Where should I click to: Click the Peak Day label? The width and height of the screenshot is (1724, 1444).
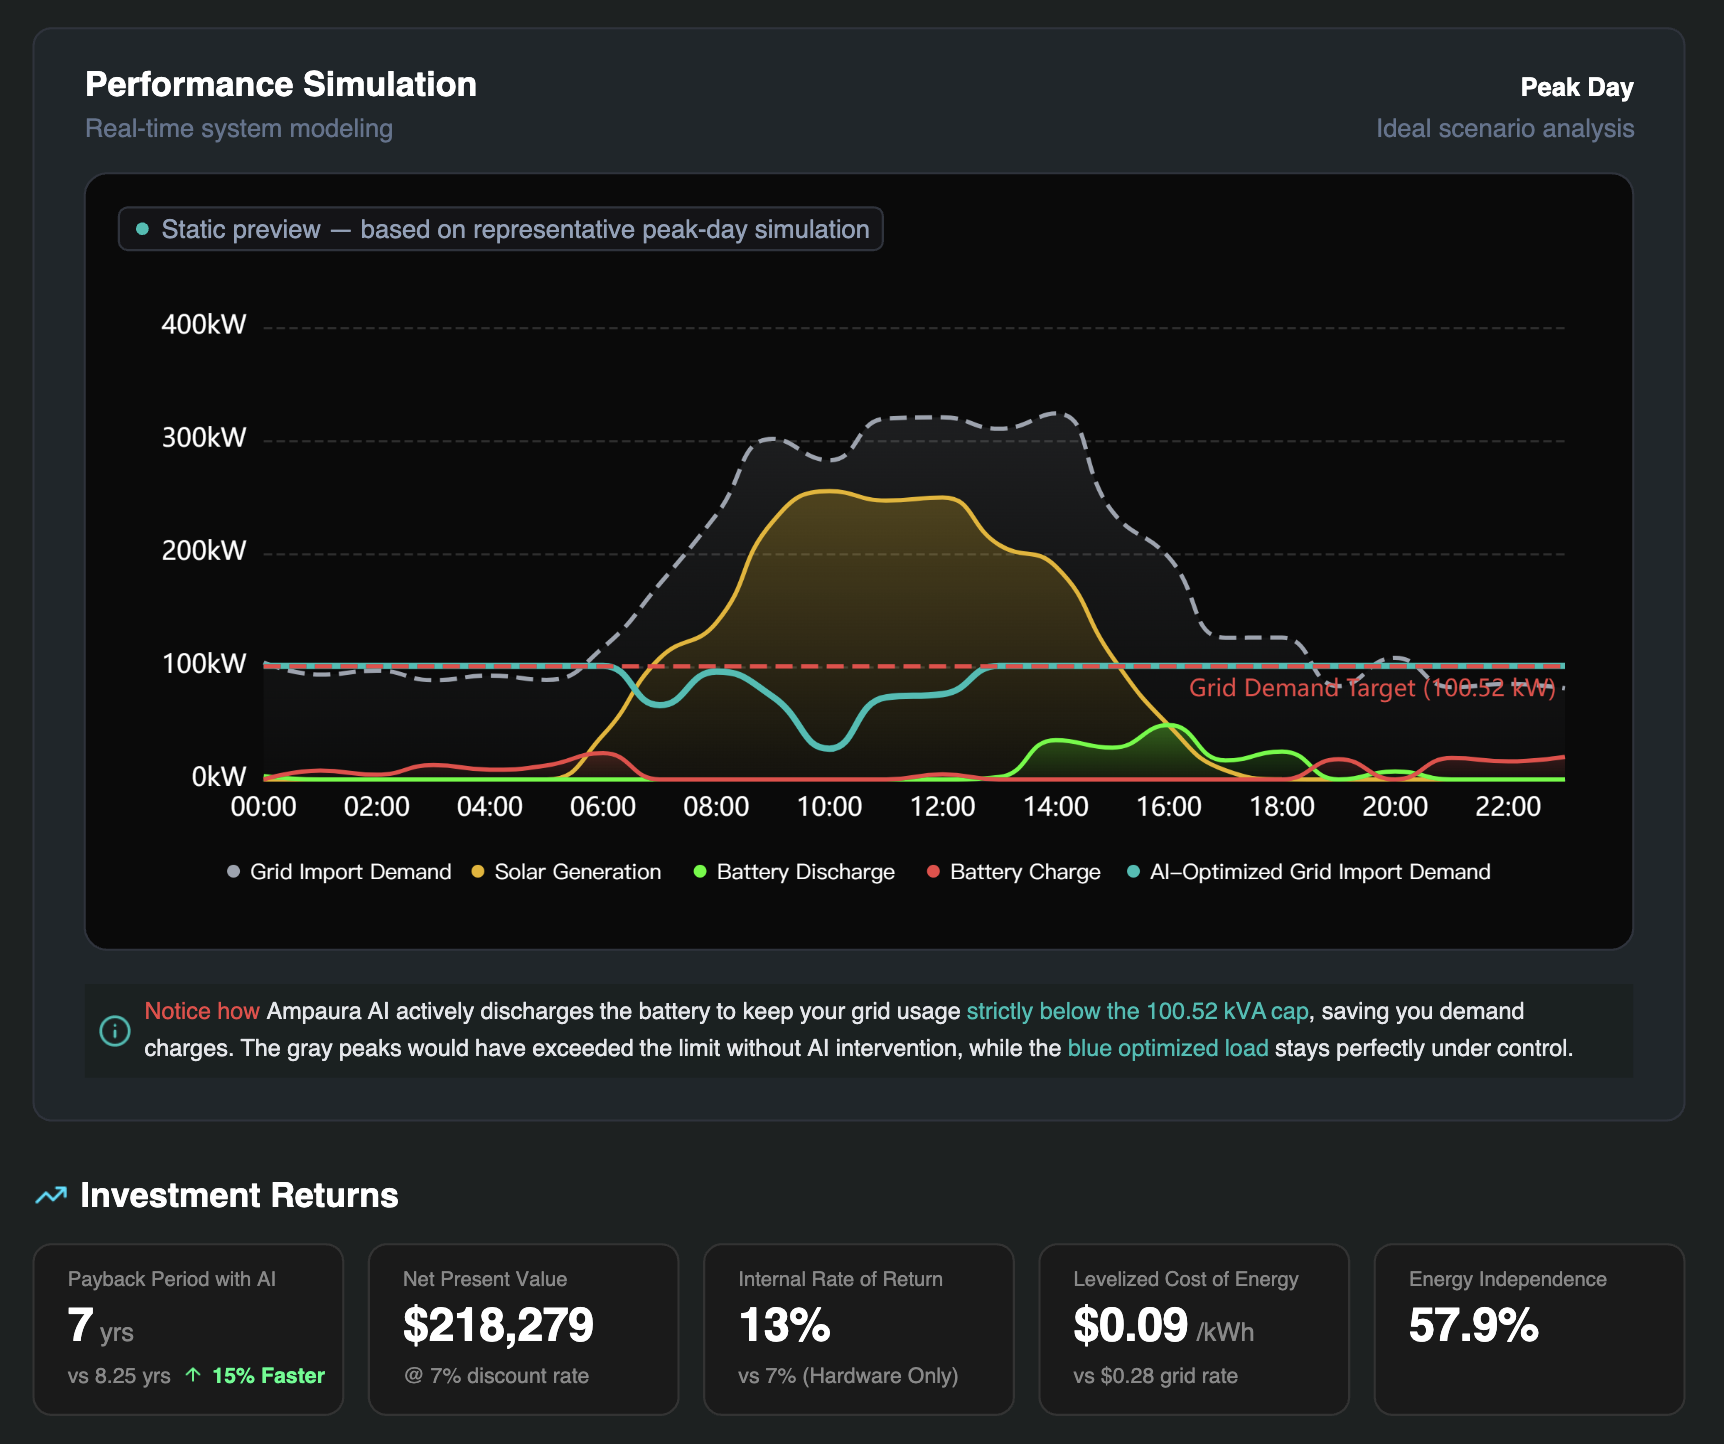click(x=1577, y=88)
